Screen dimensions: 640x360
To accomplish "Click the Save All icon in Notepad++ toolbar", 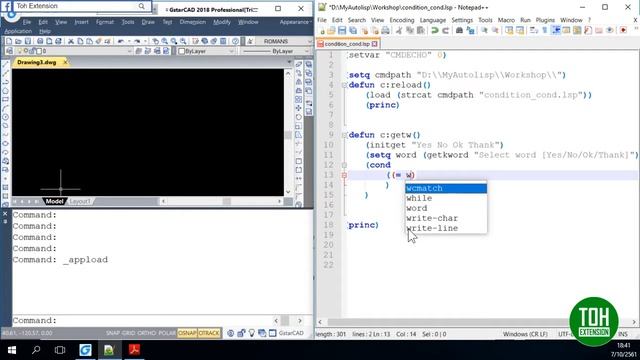I will pos(353,30).
